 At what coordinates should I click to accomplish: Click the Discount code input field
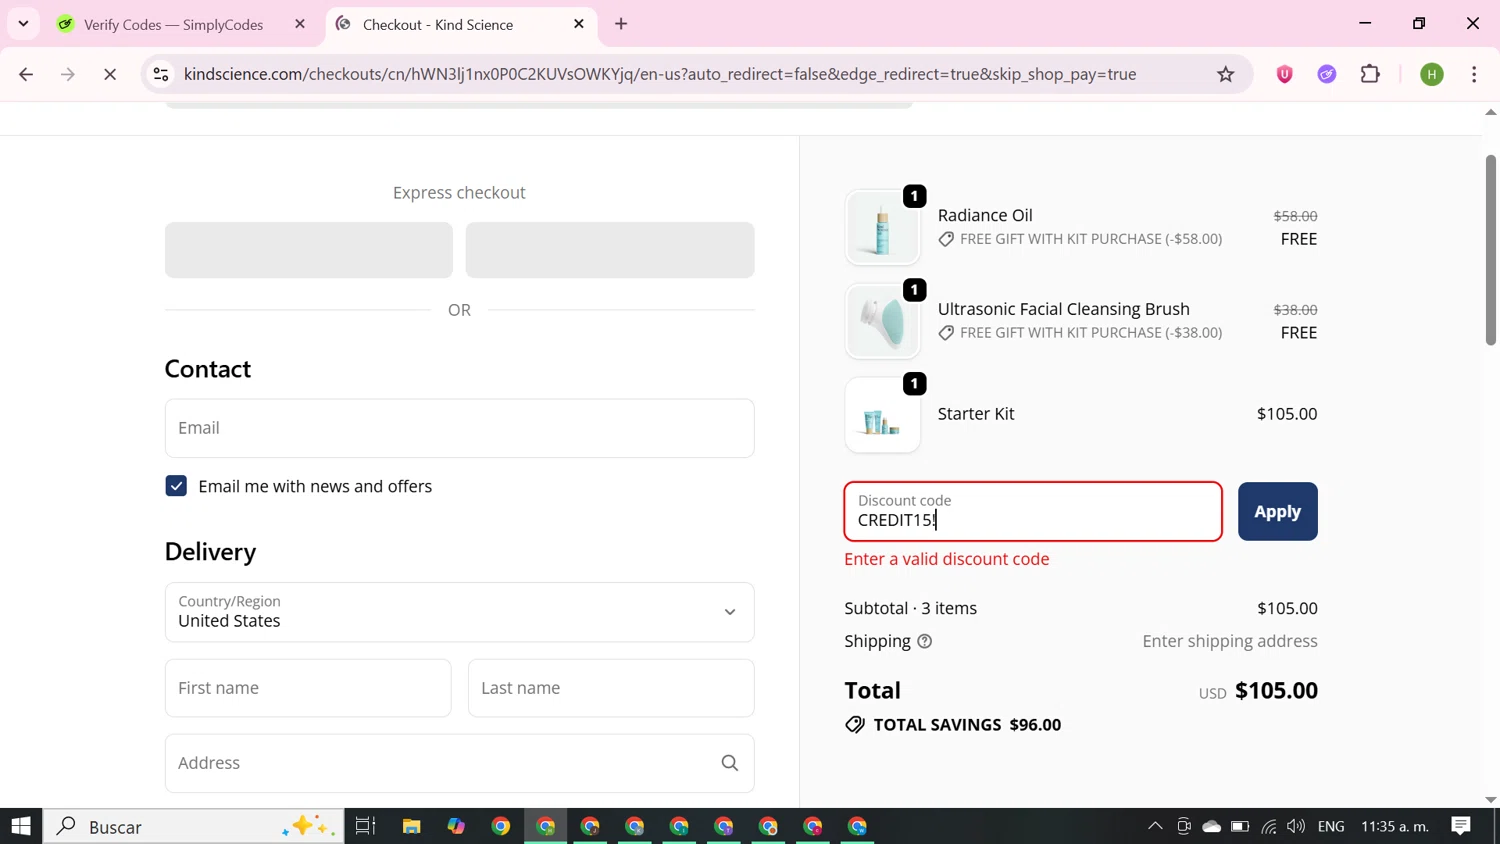coord(1033,511)
